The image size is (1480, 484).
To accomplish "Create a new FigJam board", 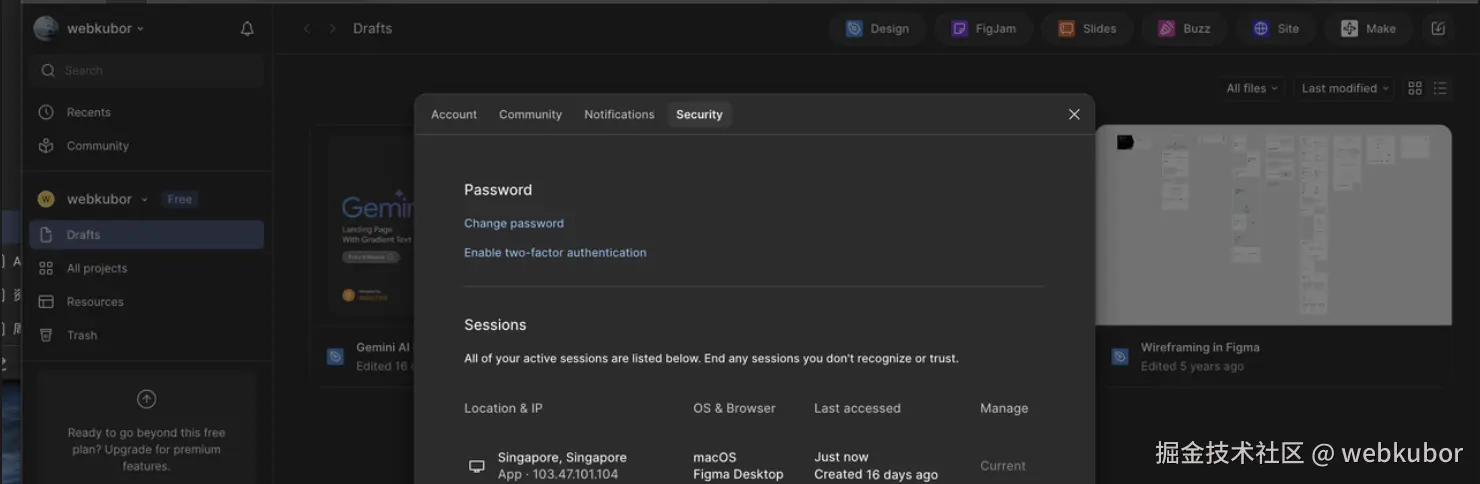I will pyautogui.click(x=983, y=29).
